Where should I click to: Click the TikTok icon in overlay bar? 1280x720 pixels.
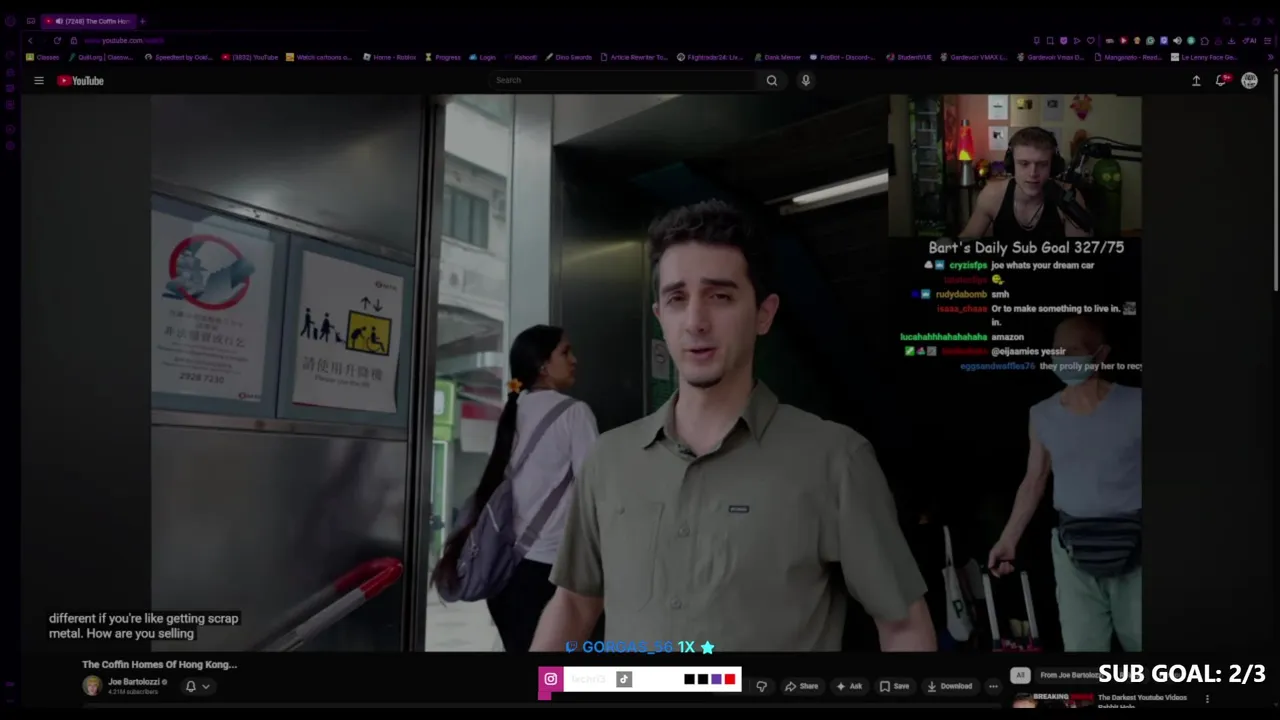pos(624,679)
